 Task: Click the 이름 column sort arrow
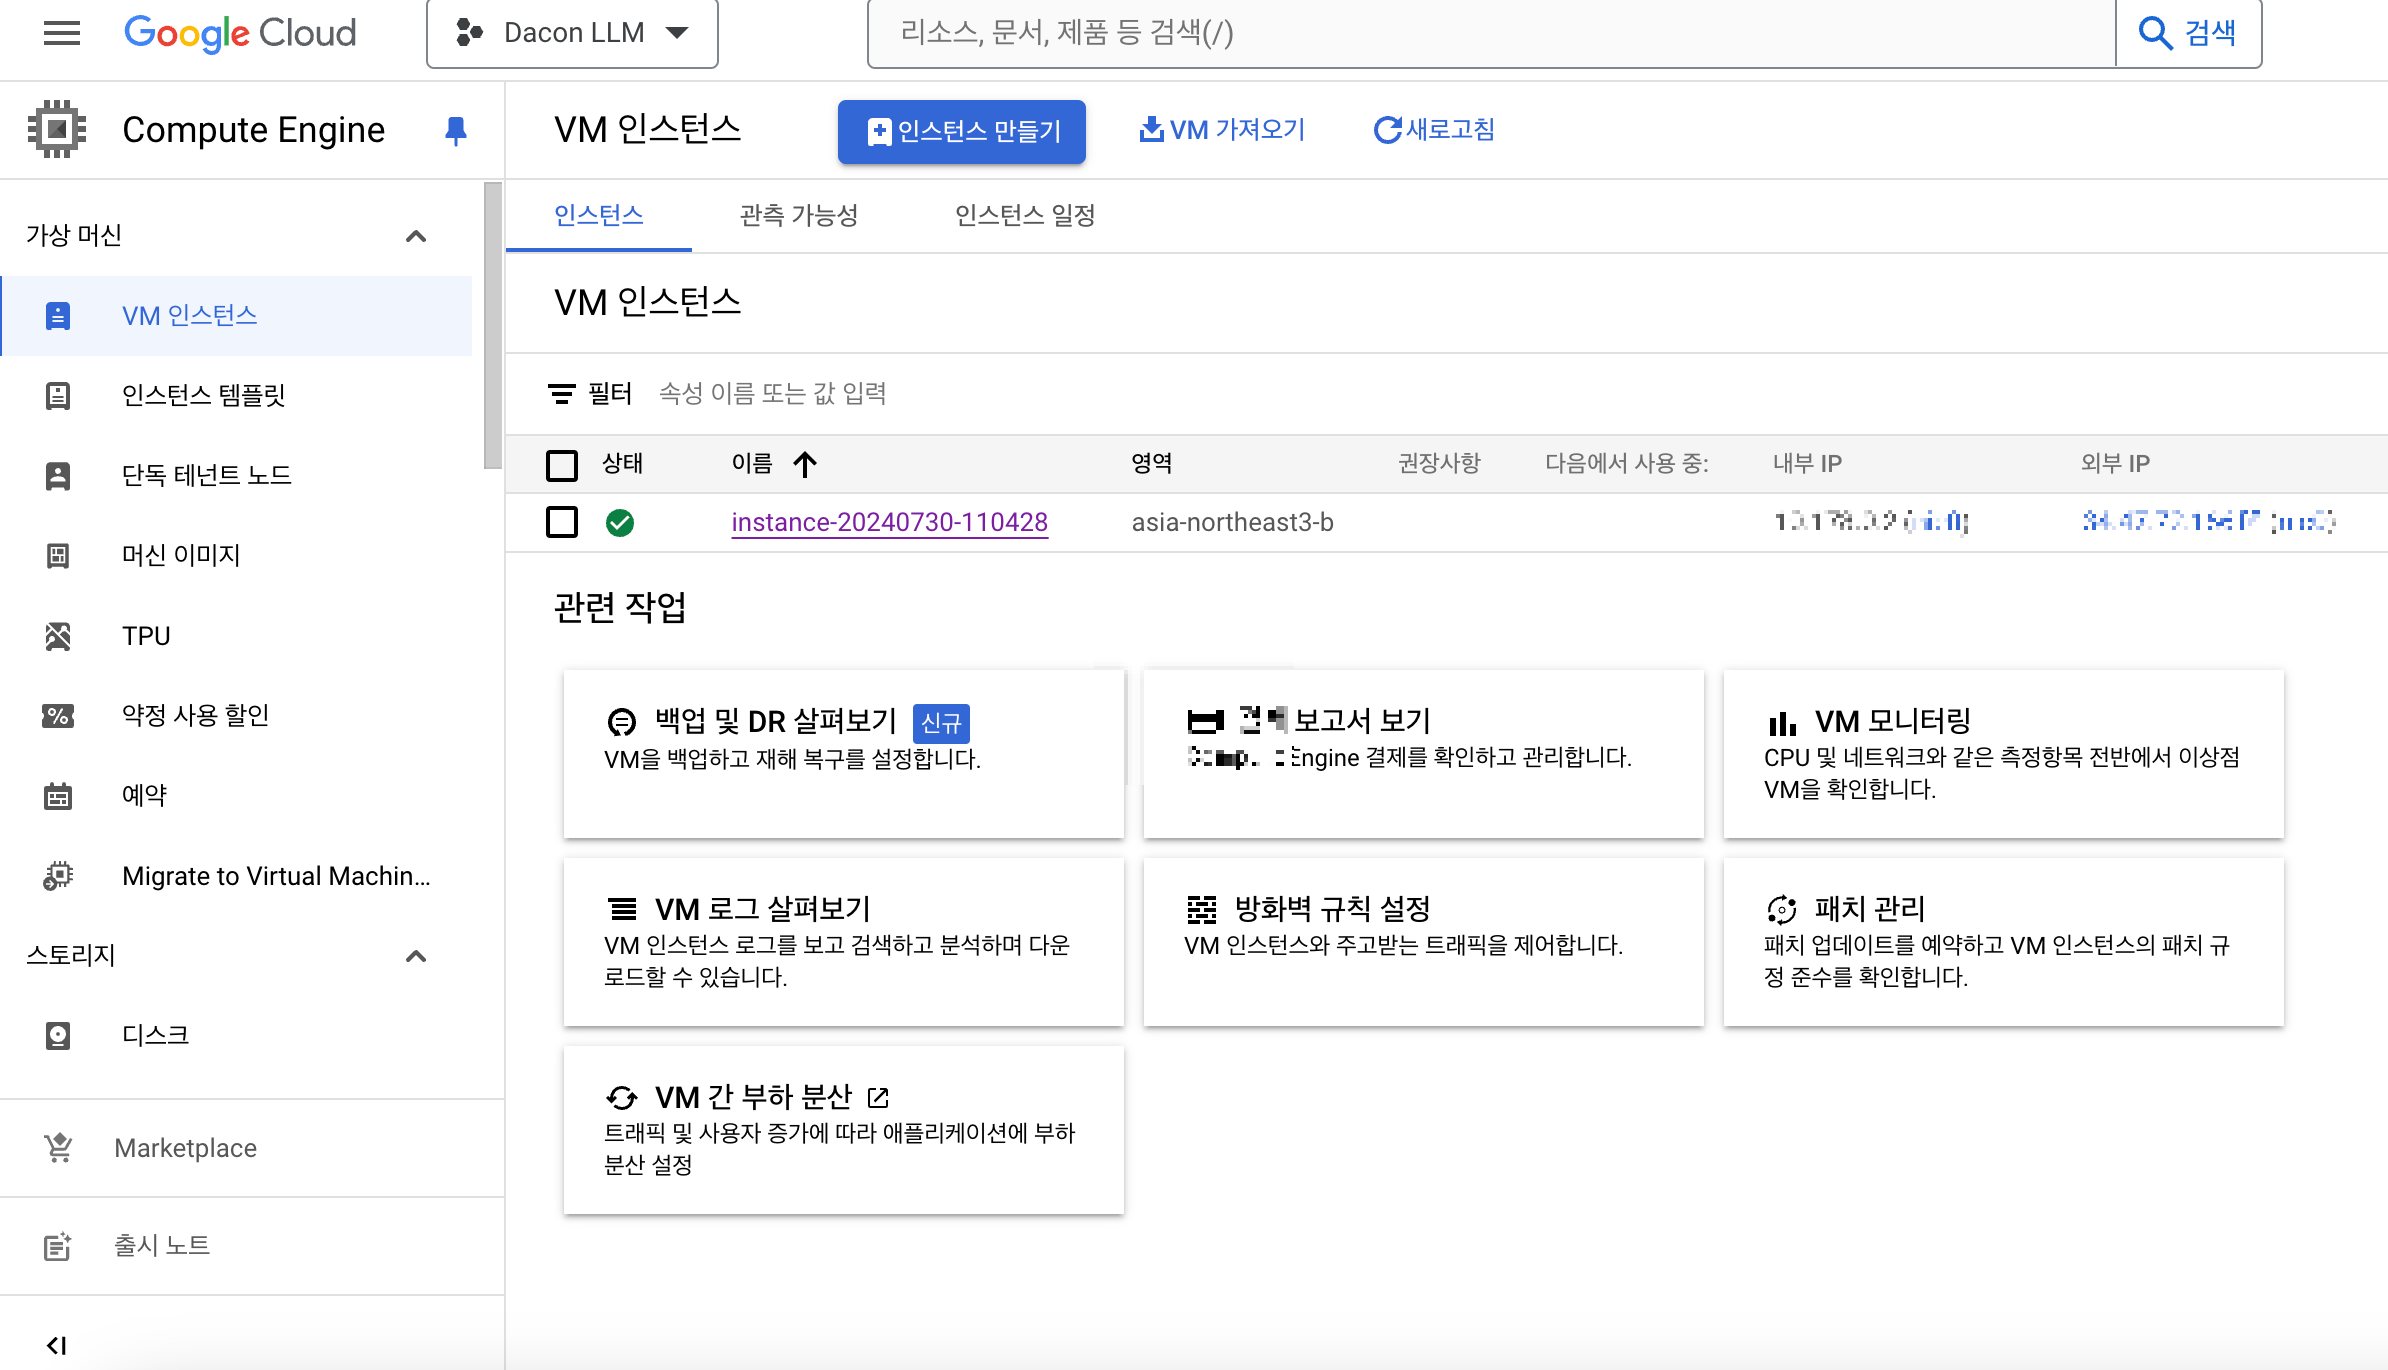click(805, 464)
